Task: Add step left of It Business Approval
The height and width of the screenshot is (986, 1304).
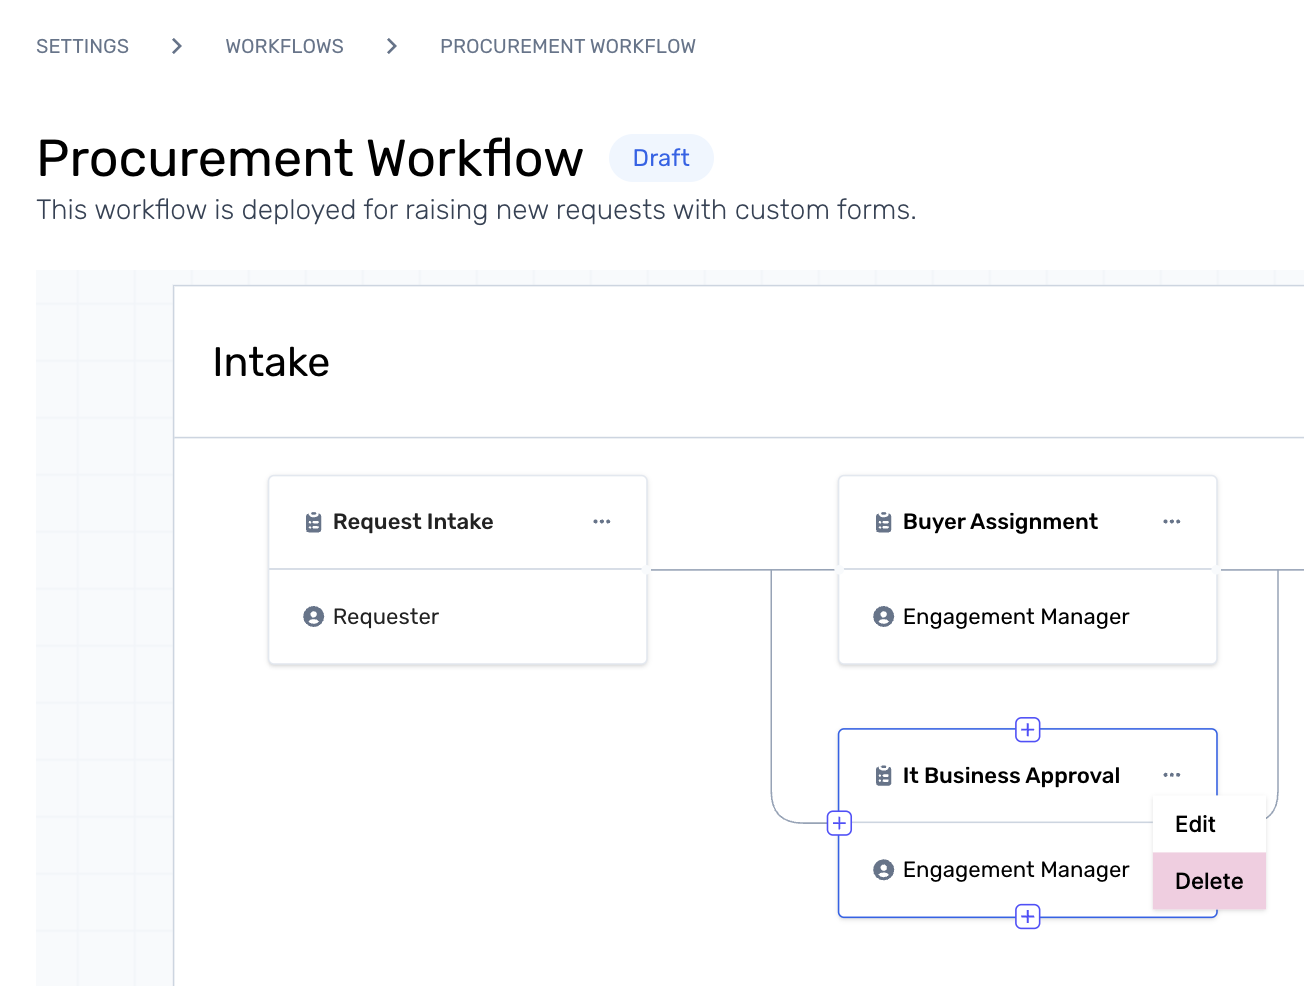Action: point(839,823)
